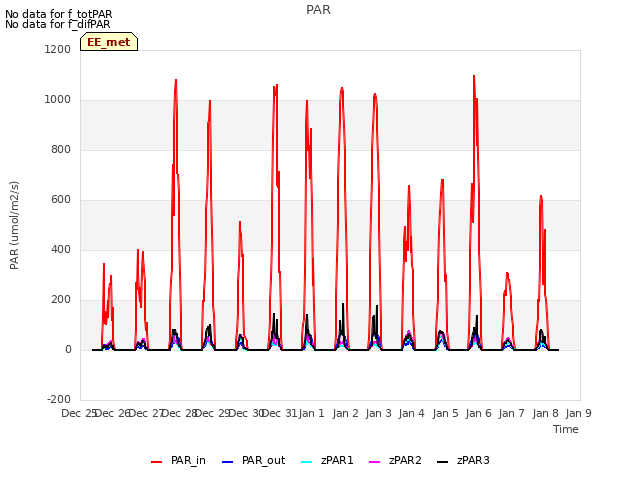
Task: Click the PAR_in legend entry
Action: point(178,461)
